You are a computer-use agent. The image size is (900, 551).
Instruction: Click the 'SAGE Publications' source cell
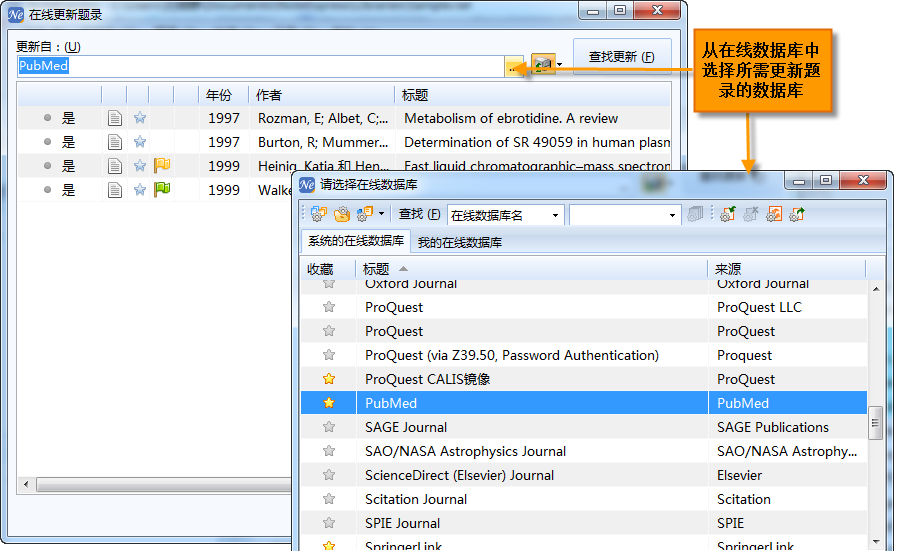coord(773,428)
